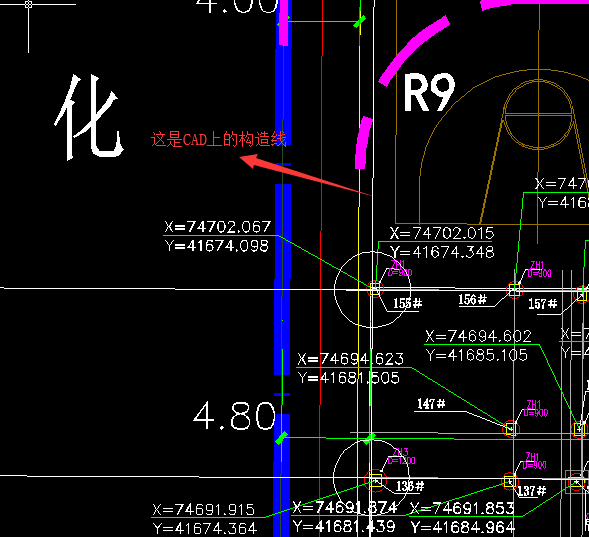Click coordinate label X=74702.067
This screenshot has height=537, width=589.
coord(217,227)
